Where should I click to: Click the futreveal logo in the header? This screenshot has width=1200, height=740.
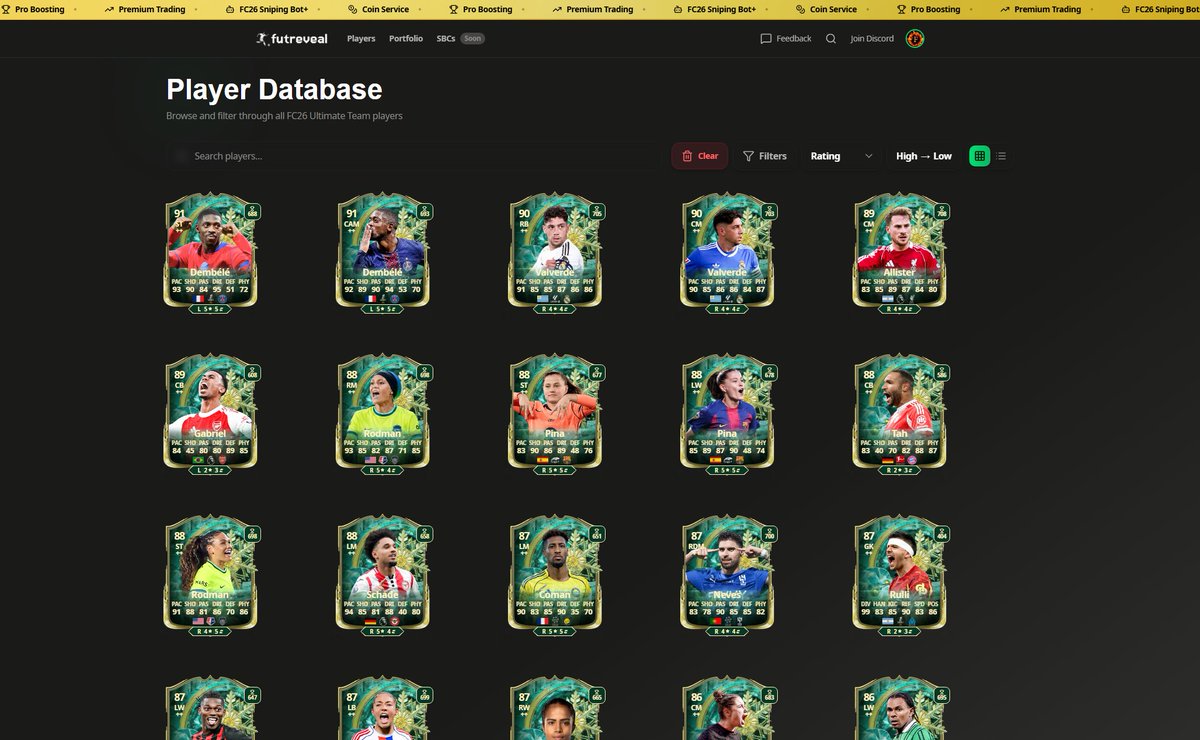(x=294, y=39)
